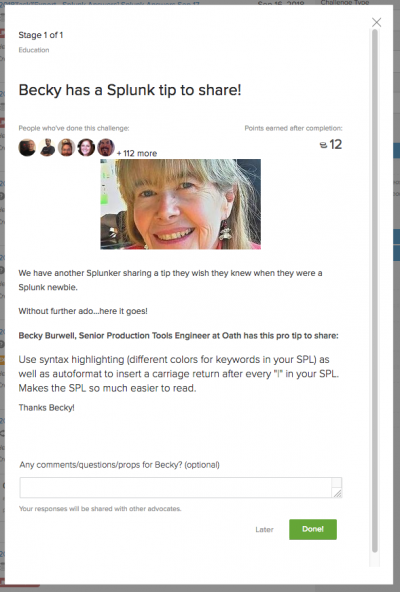The height and width of the screenshot is (592, 400).
Task: Click the People who've done this challenge label
Action: pos(74,128)
